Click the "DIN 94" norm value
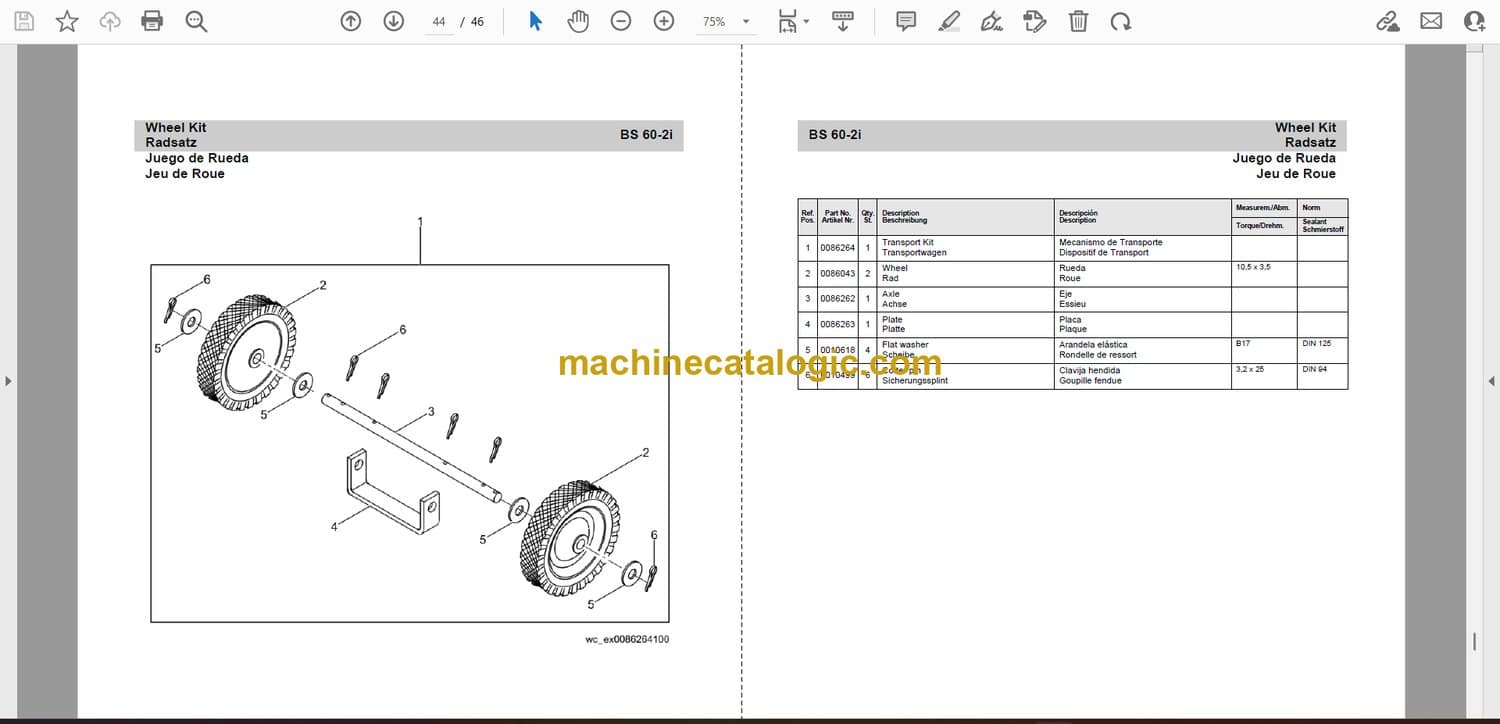1500x724 pixels. coord(1313,369)
